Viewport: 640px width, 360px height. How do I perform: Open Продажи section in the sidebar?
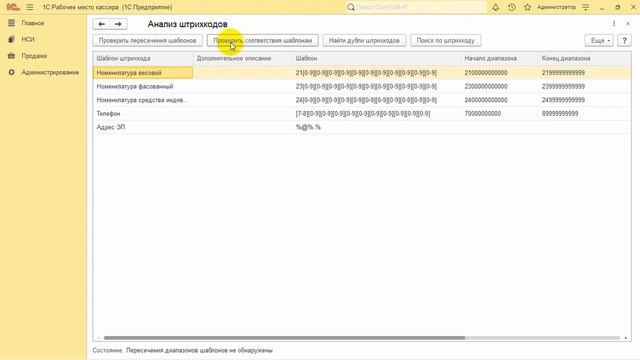[x=34, y=56]
